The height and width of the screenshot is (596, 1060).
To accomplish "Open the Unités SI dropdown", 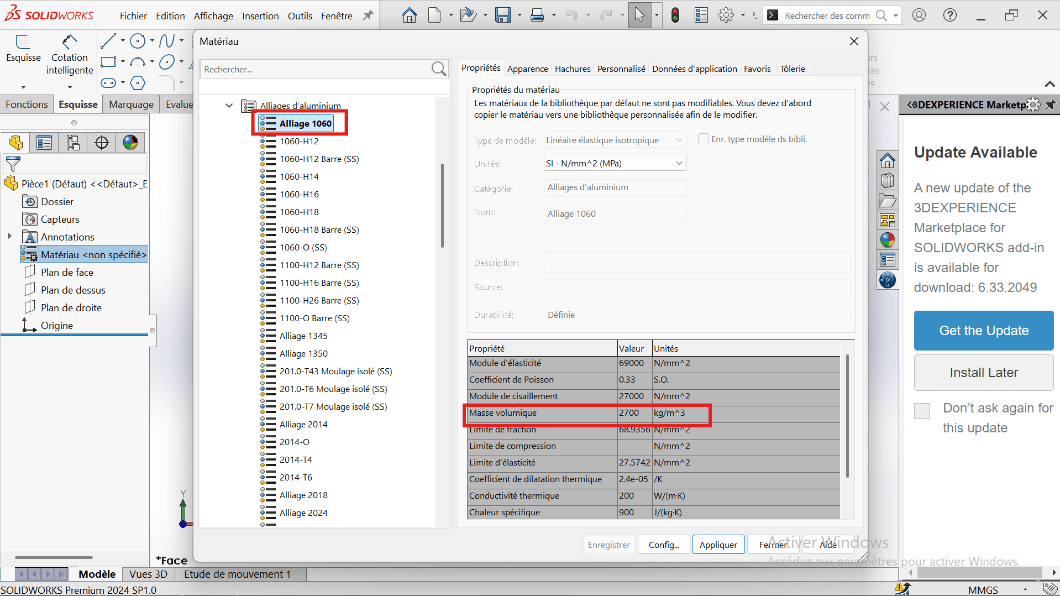I will tap(615, 163).
